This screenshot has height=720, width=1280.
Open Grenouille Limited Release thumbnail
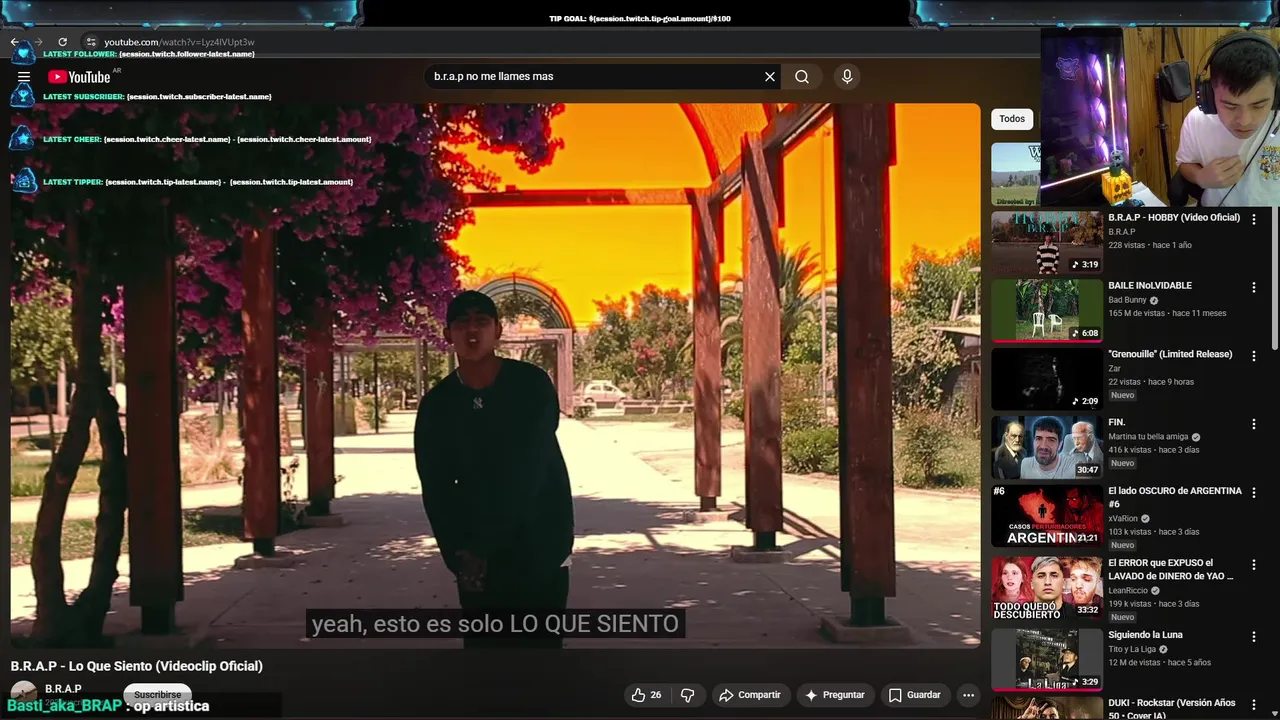pyautogui.click(x=1047, y=379)
